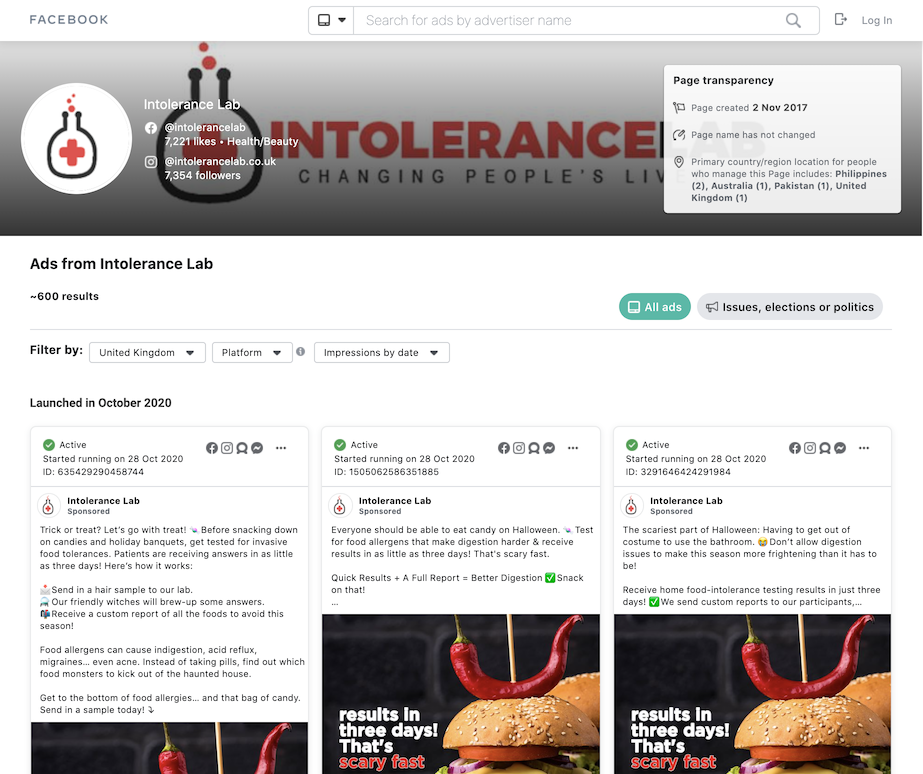
Task: Click the Page created 2 Nov 2017 text
Action: point(749,108)
